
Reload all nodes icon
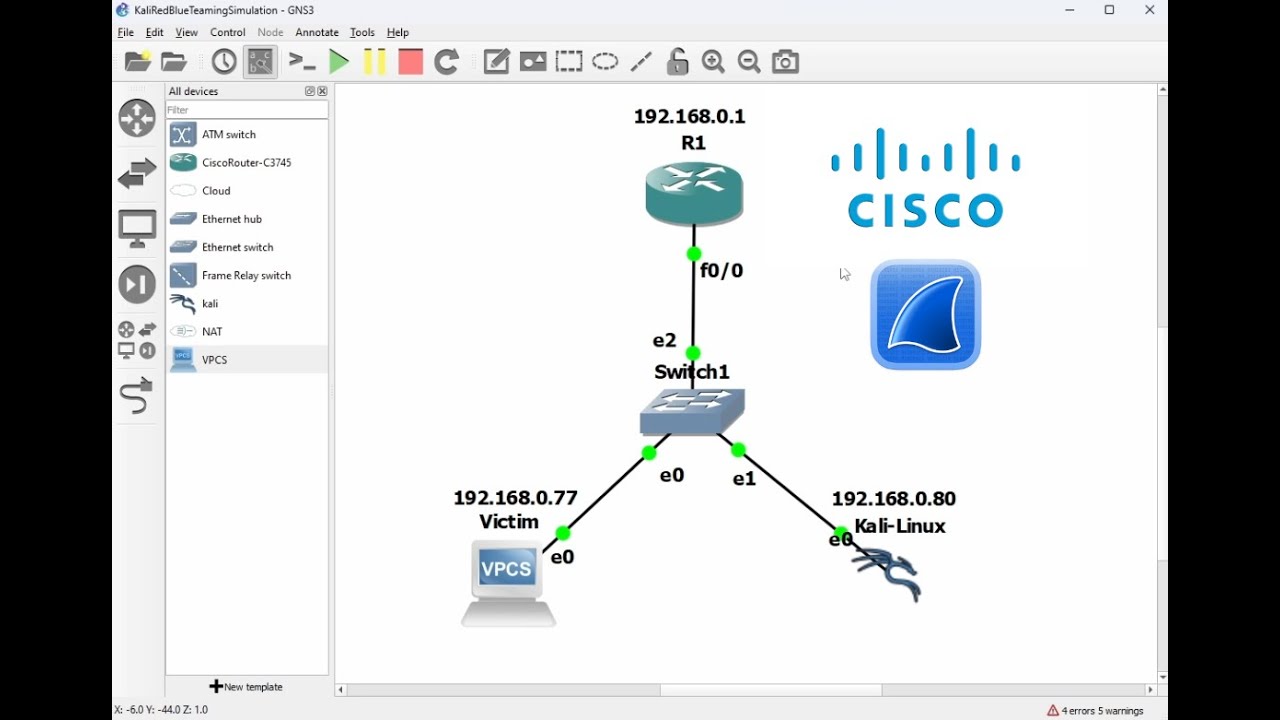coord(447,62)
